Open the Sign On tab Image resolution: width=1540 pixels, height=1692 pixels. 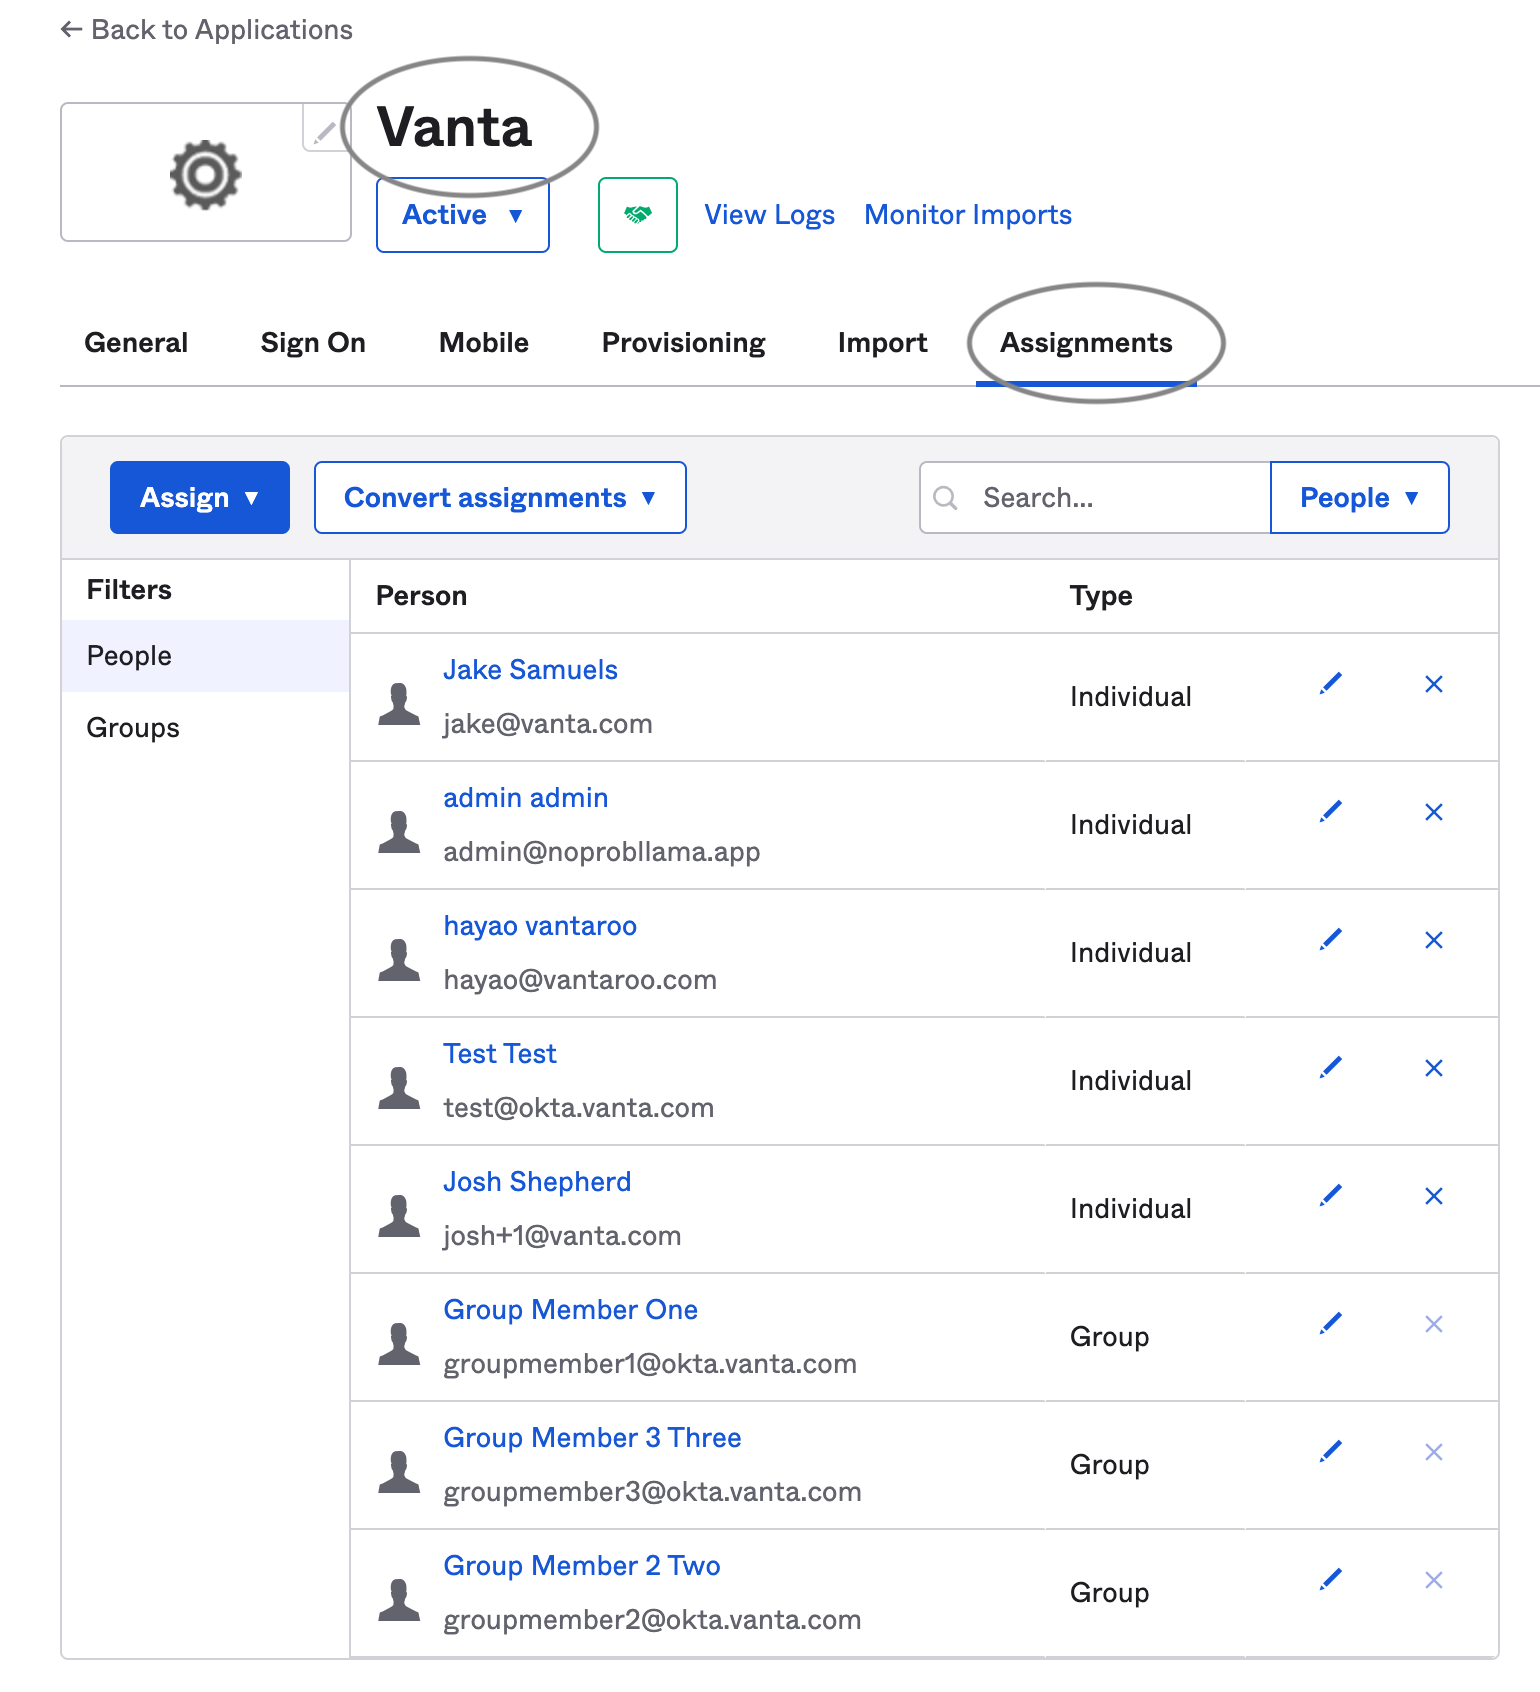click(x=313, y=342)
